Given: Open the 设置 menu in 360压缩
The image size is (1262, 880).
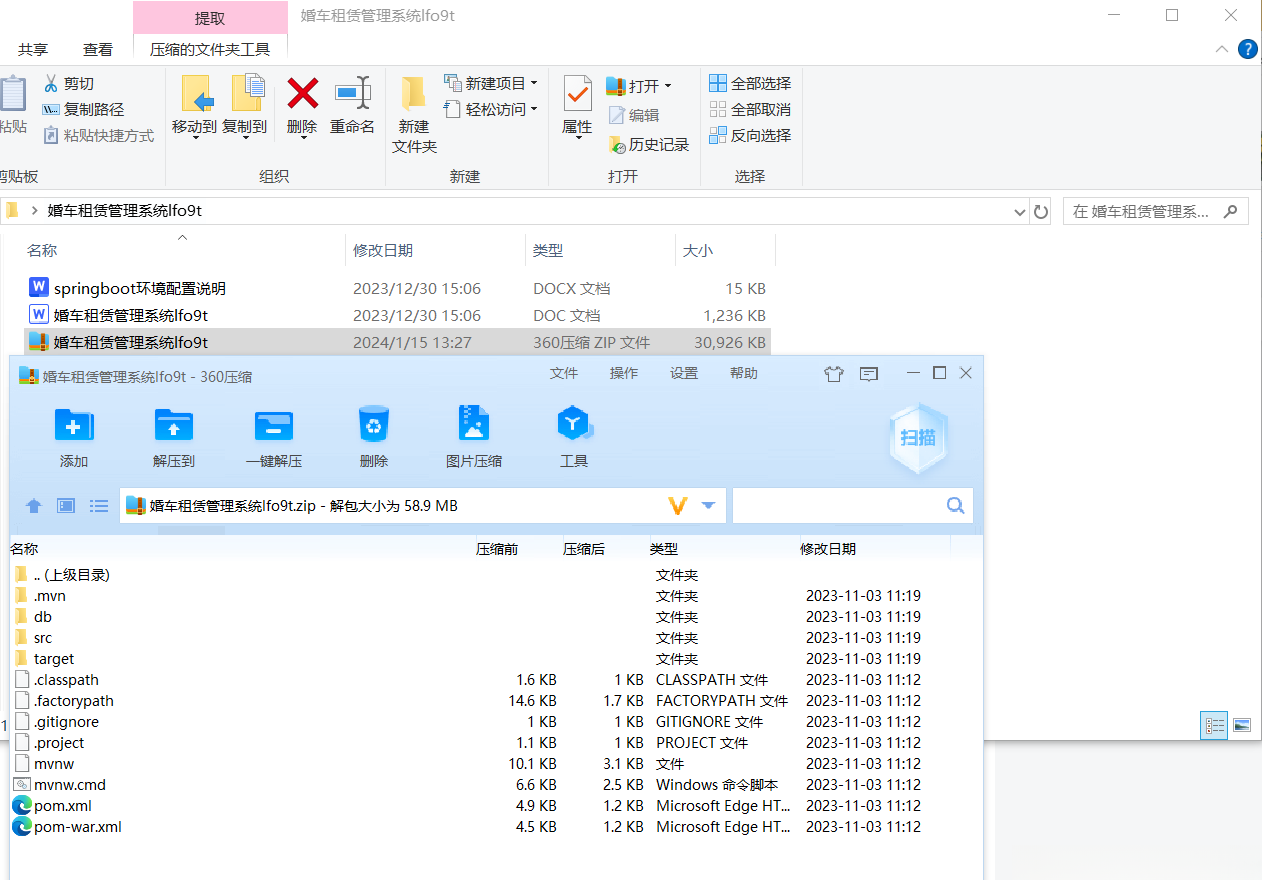Looking at the screenshot, I should point(684,374).
